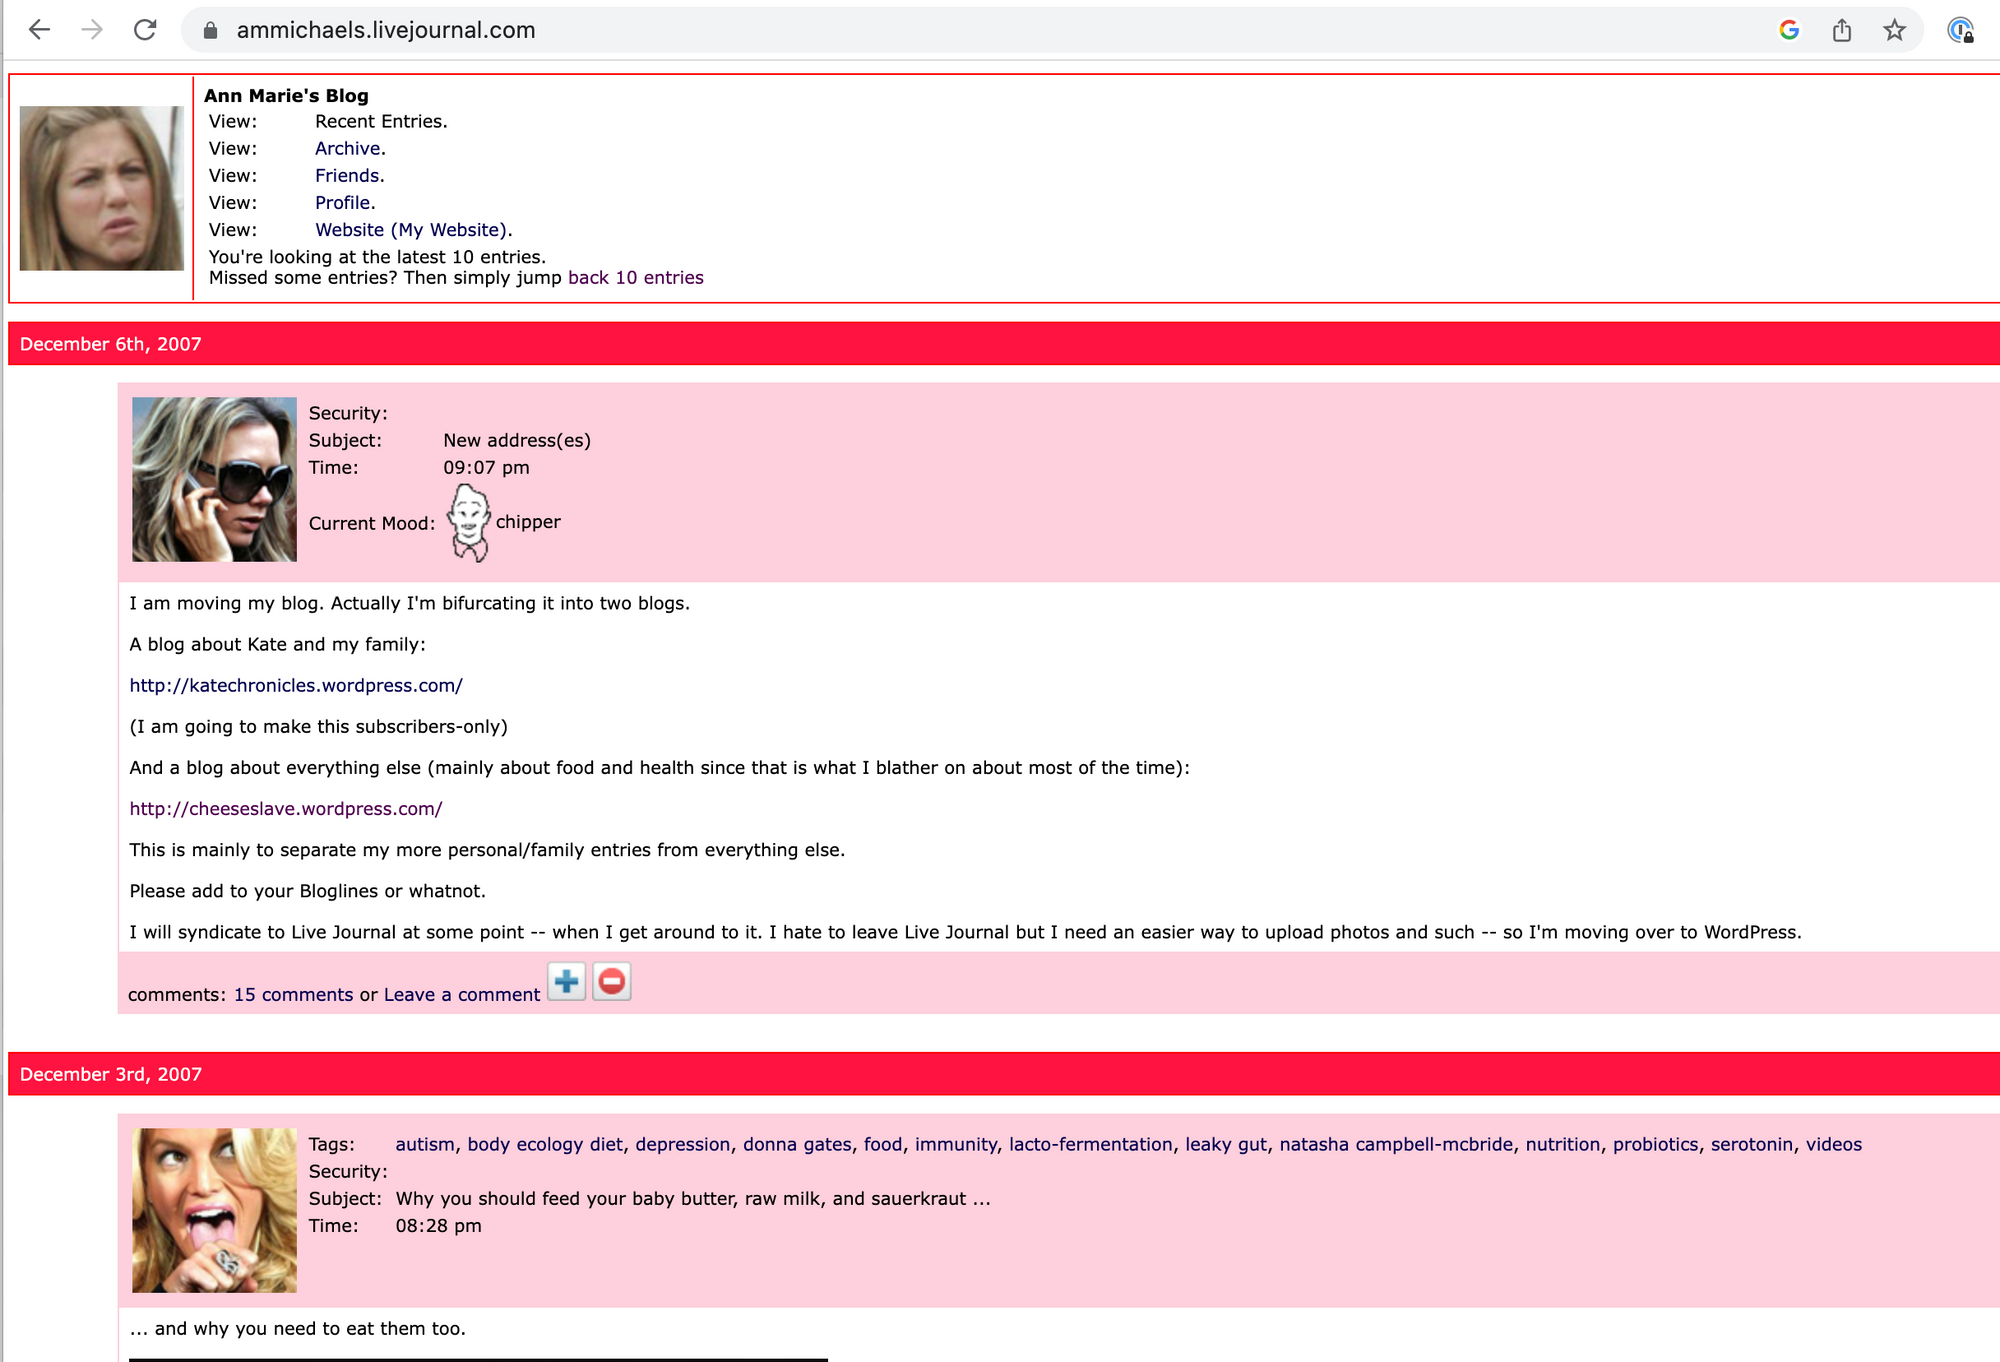View the 15 comments link
The image size is (2000, 1362).
(x=293, y=994)
